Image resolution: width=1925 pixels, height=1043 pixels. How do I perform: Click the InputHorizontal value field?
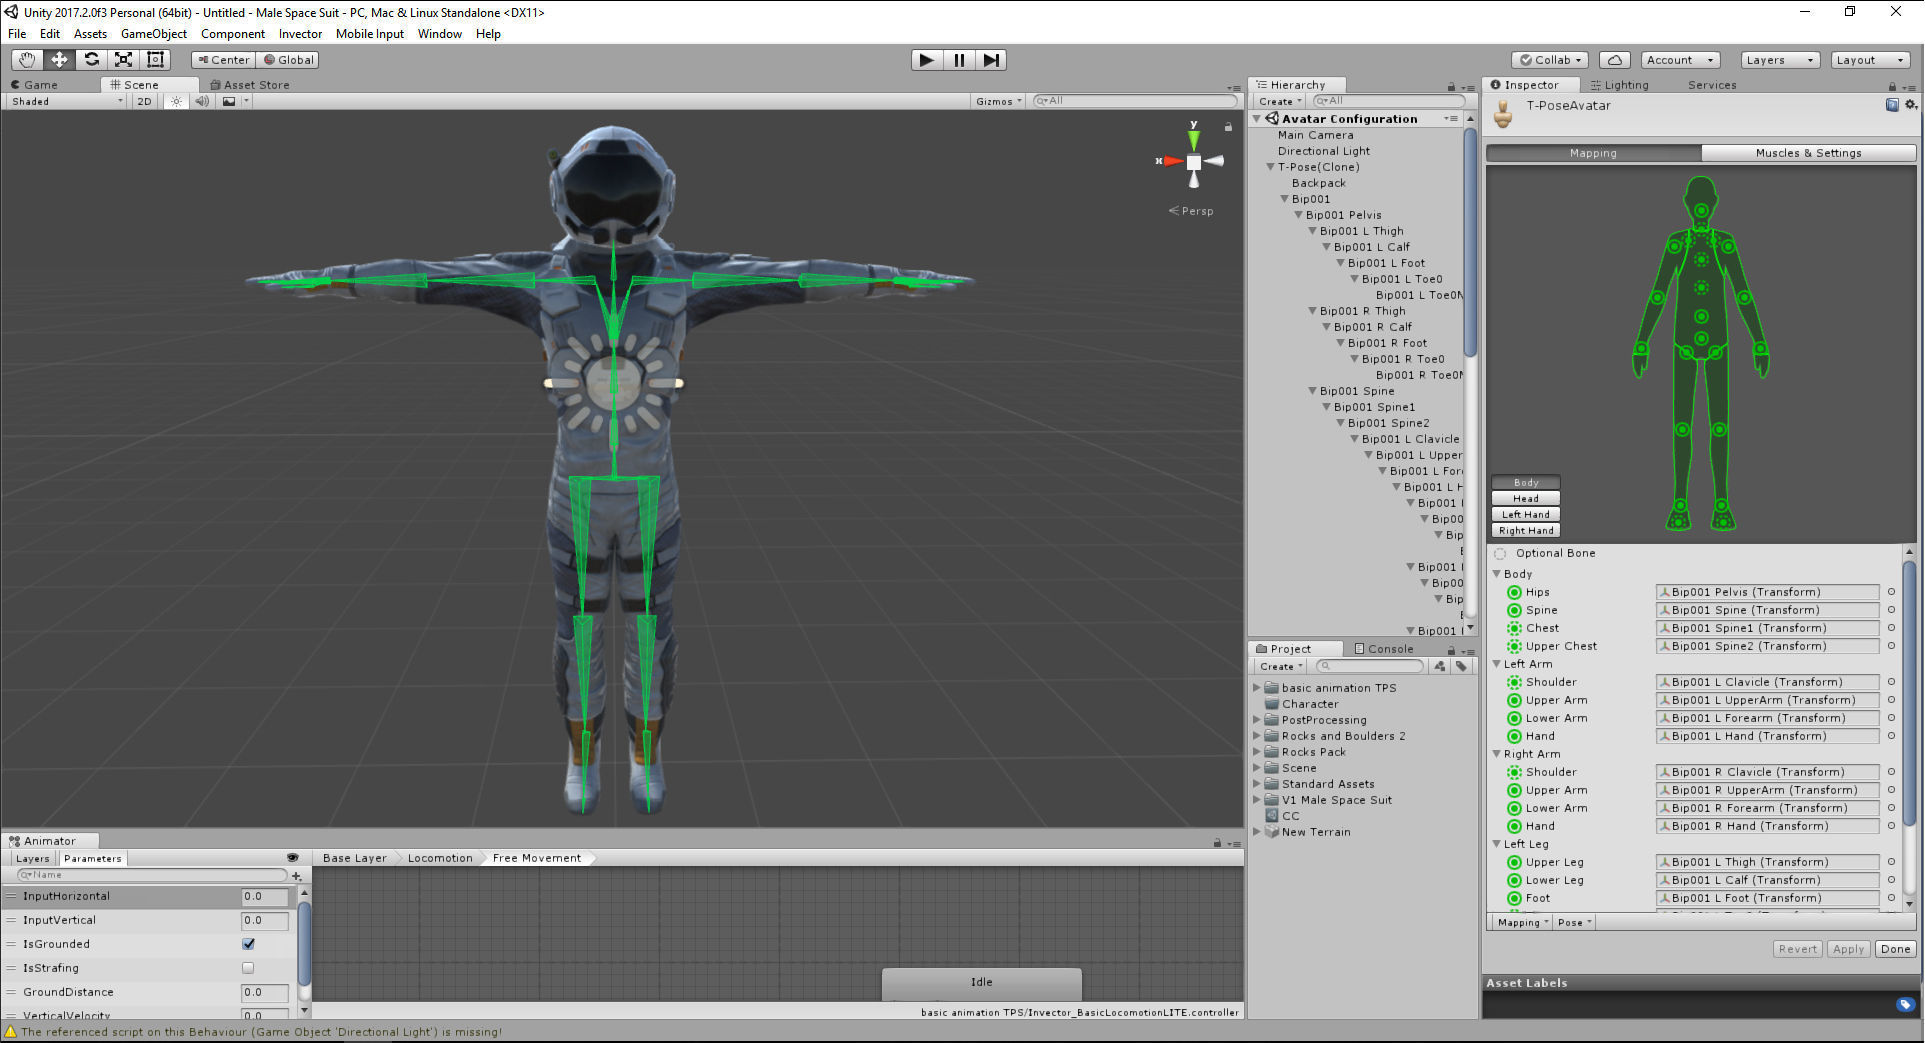265,897
